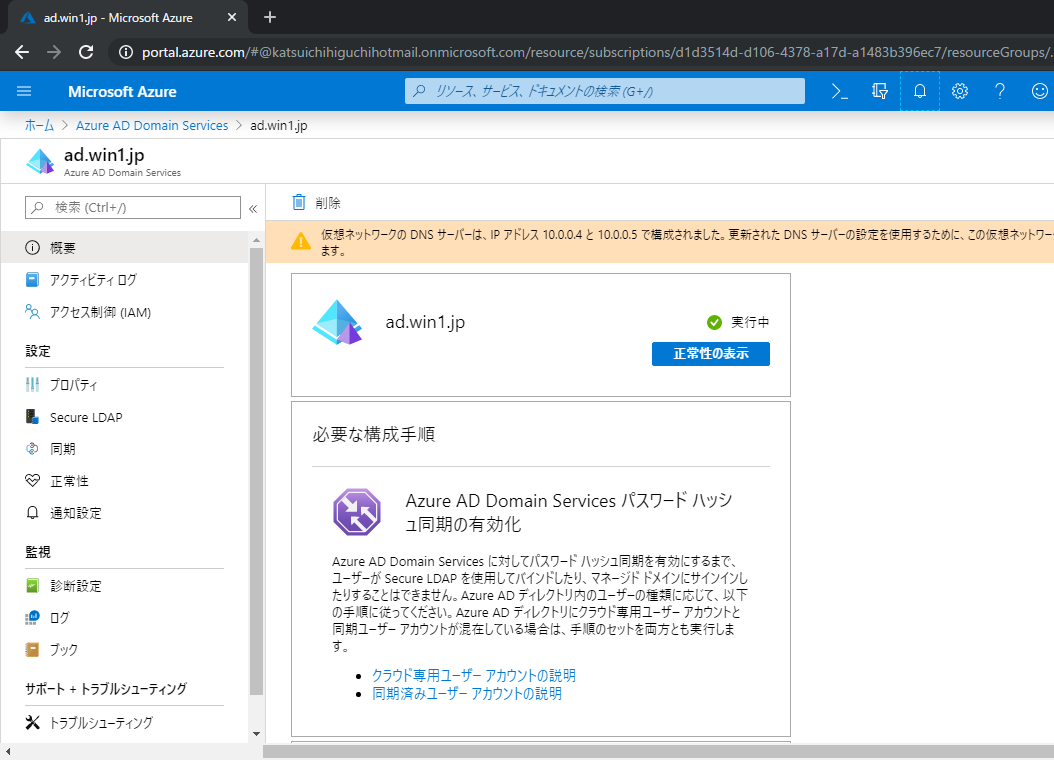
Task: Close the ad.win1.jp browser tab
Action: [x=232, y=17]
